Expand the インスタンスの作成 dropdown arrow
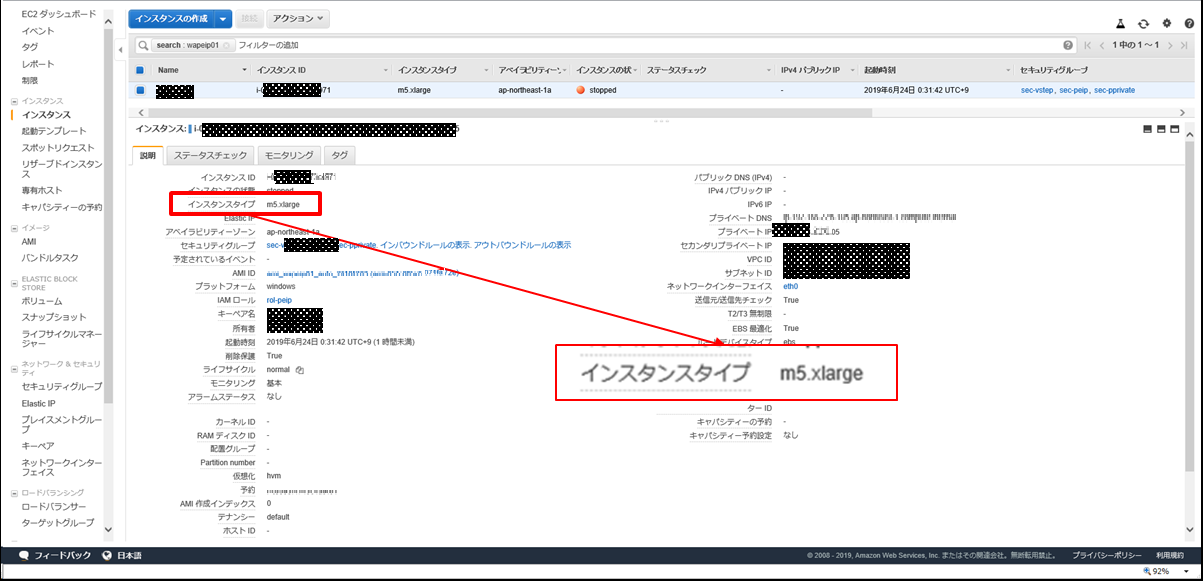Image resolution: width=1203 pixels, height=581 pixels. coord(223,19)
